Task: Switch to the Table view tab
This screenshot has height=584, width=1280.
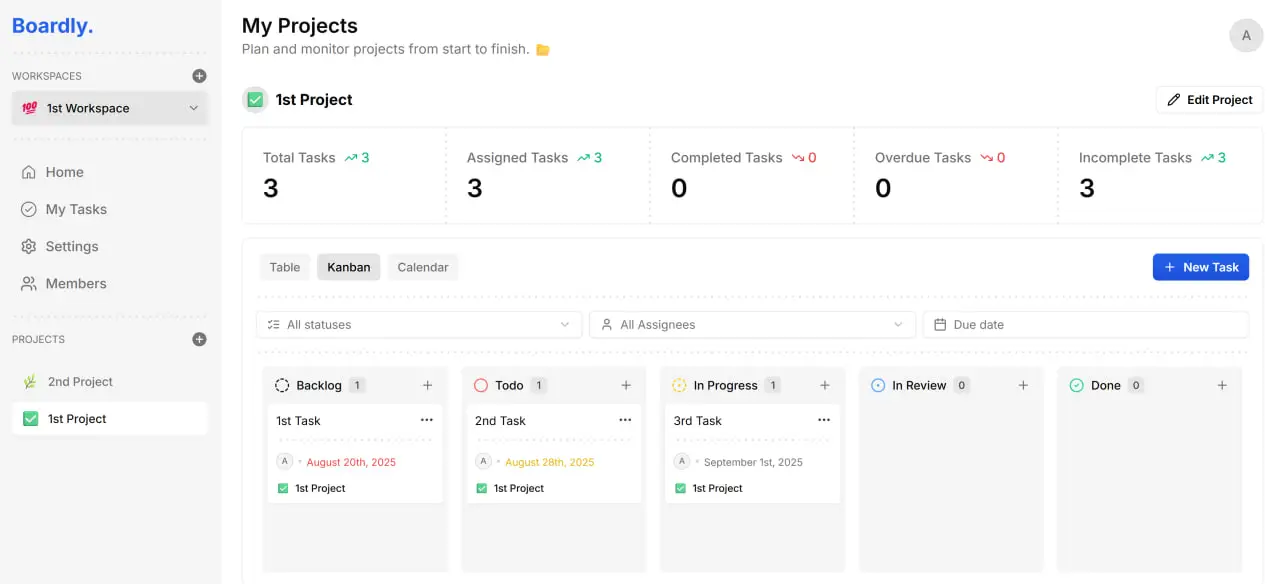Action: coord(285,267)
